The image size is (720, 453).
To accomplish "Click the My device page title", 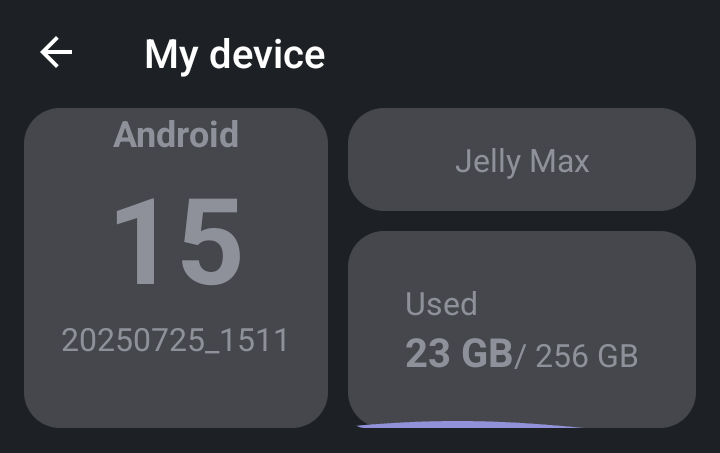I will click(x=234, y=54).
